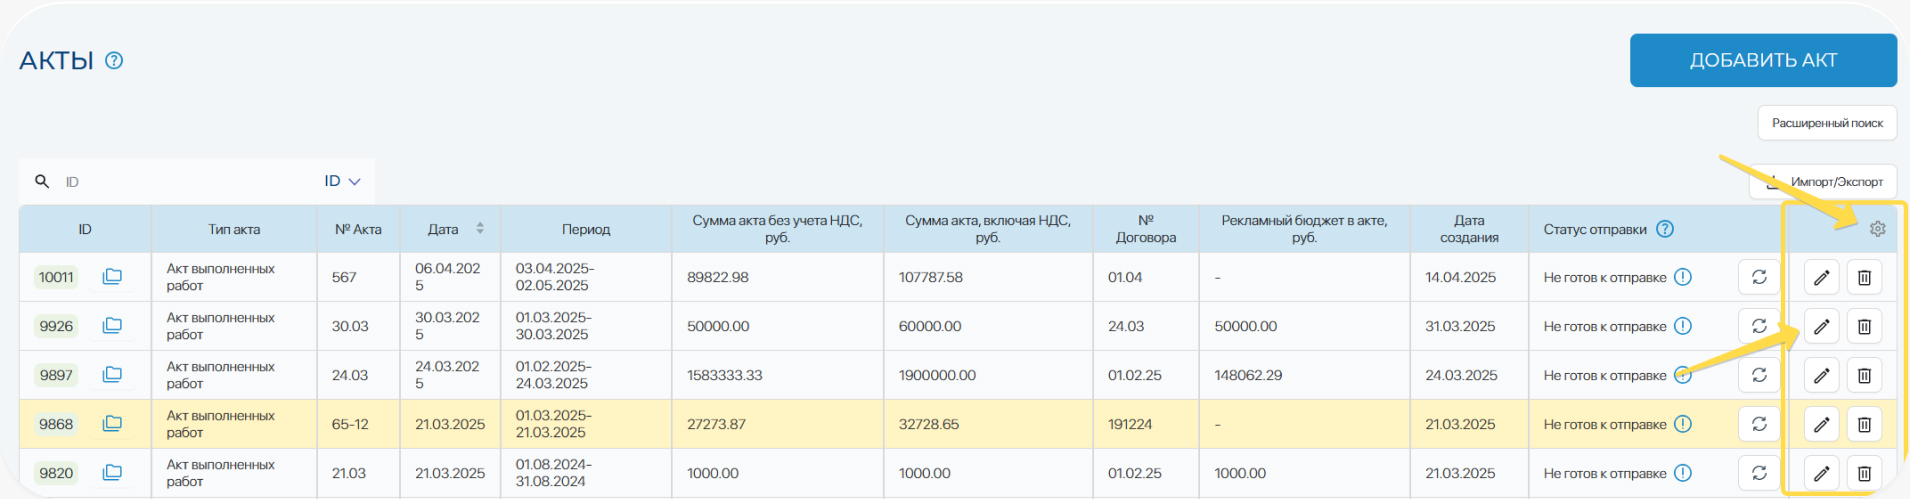Sort the table by Дата column
Viewport: 1910px width, 499px height.
coord(480,229)
